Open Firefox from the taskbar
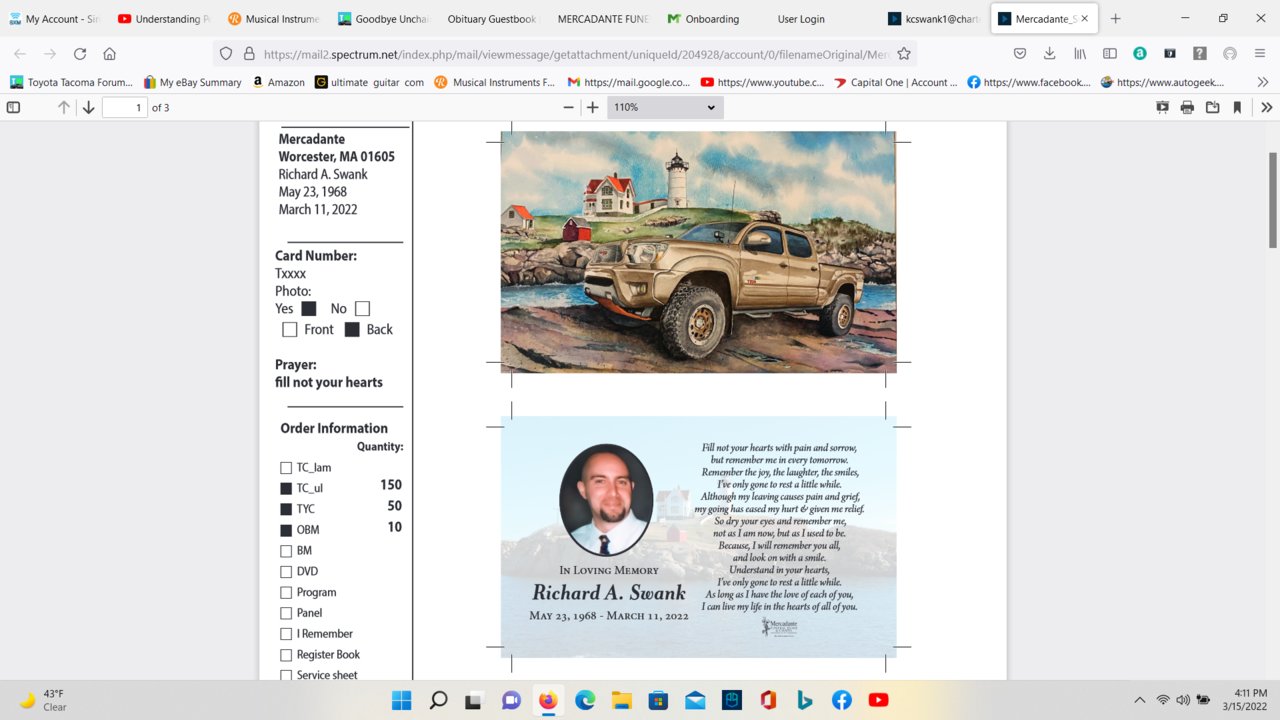The height and width of the screenshot is (720, 1280). click(548, 700)
